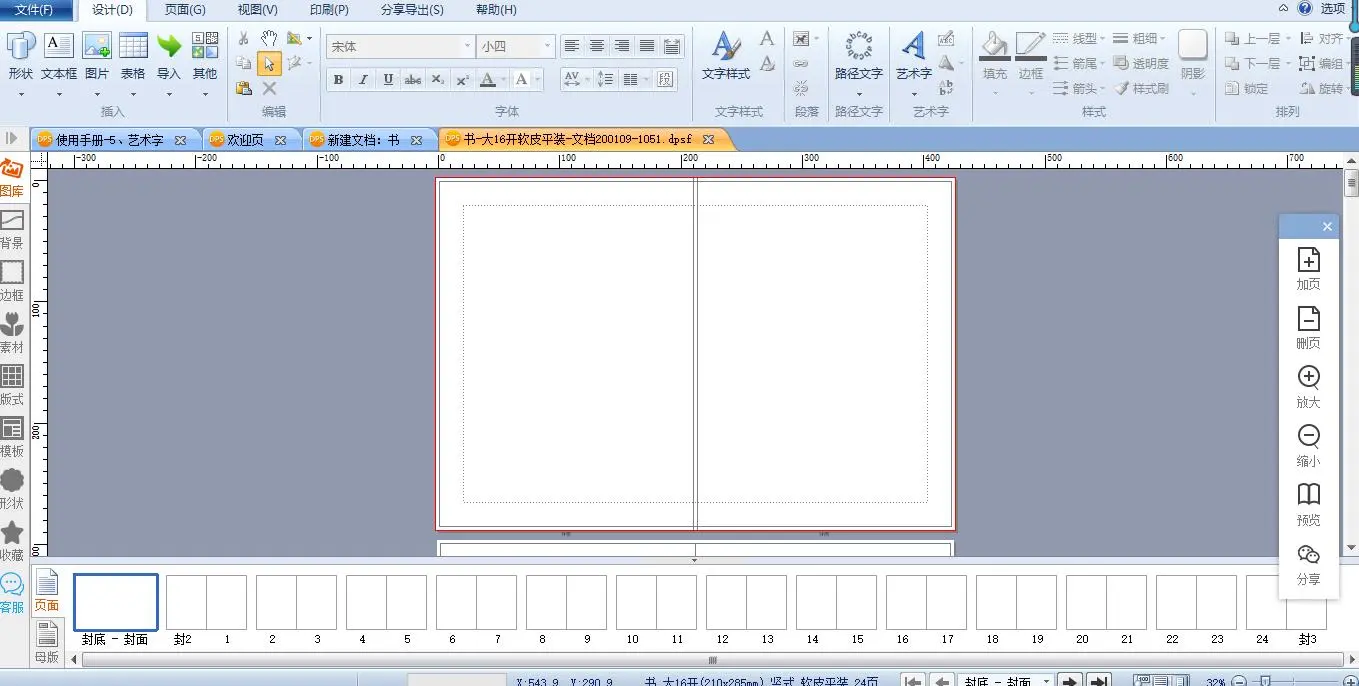1359x686 pixels.
Task: Insert a 表格 table
Action: click(133, 55)
